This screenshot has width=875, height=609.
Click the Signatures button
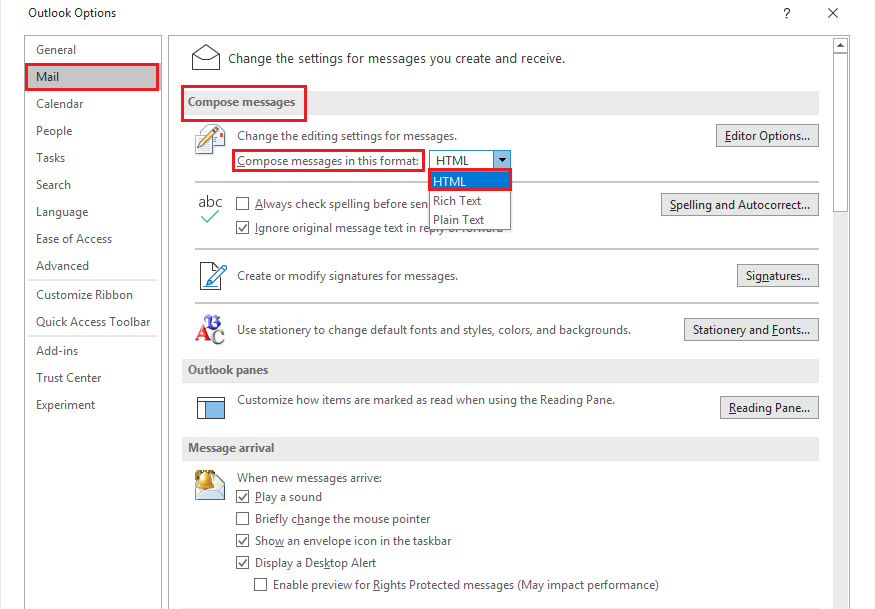777,276
